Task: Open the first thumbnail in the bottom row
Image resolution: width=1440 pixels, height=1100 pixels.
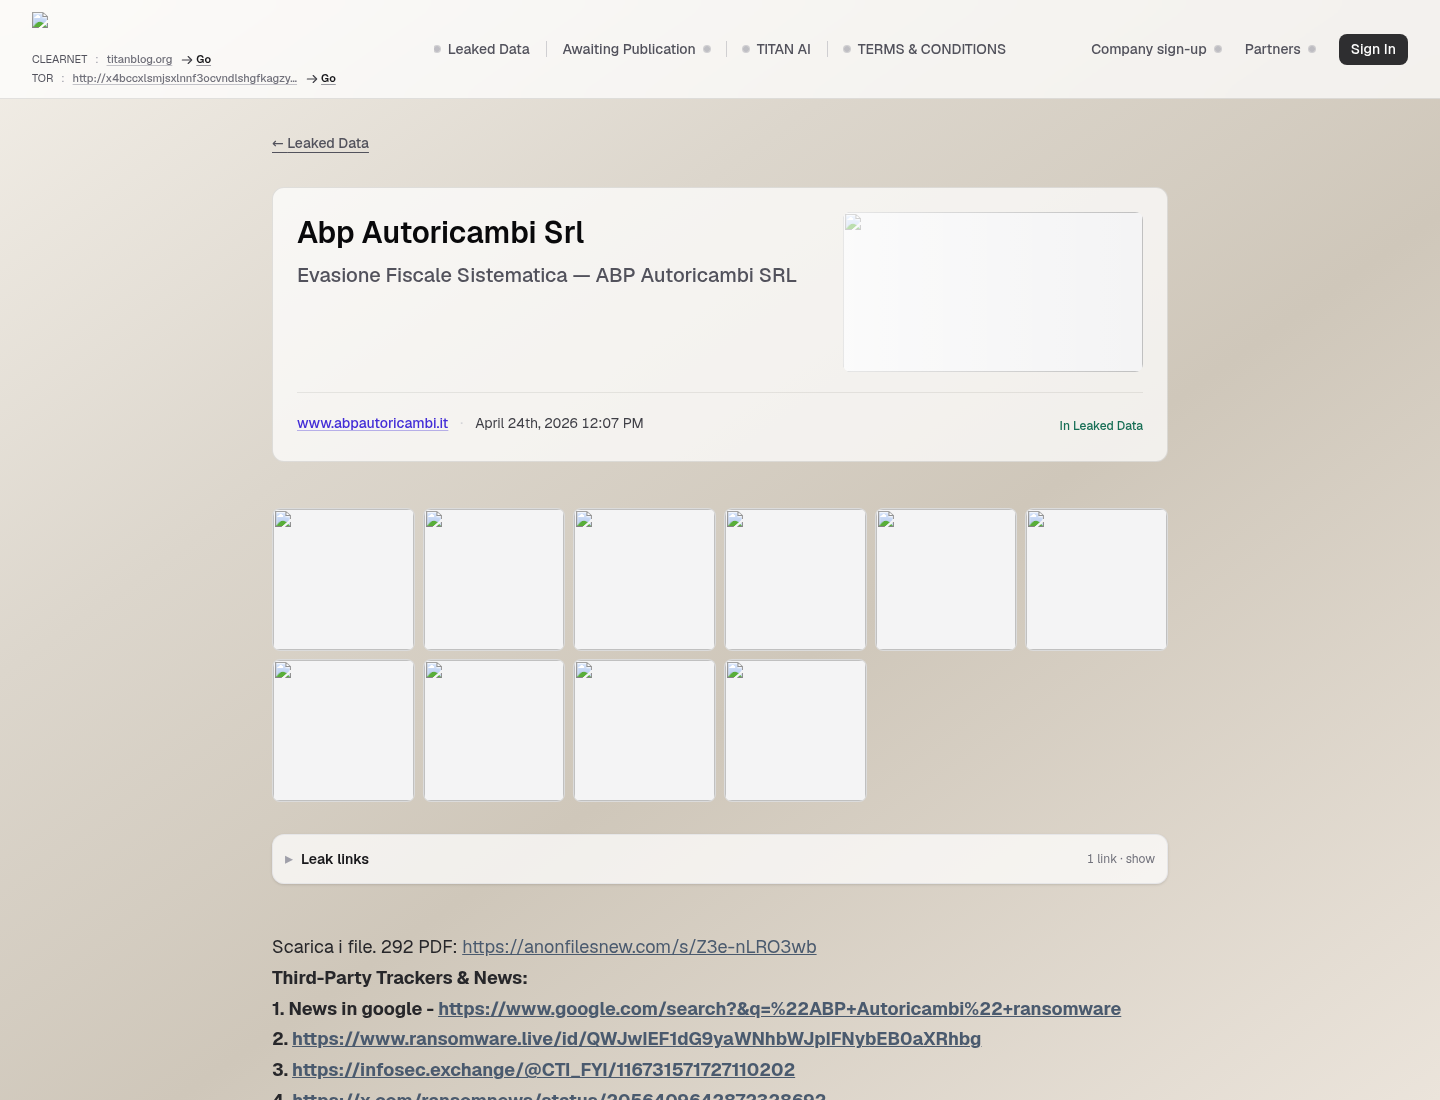Action: point(343,730)
